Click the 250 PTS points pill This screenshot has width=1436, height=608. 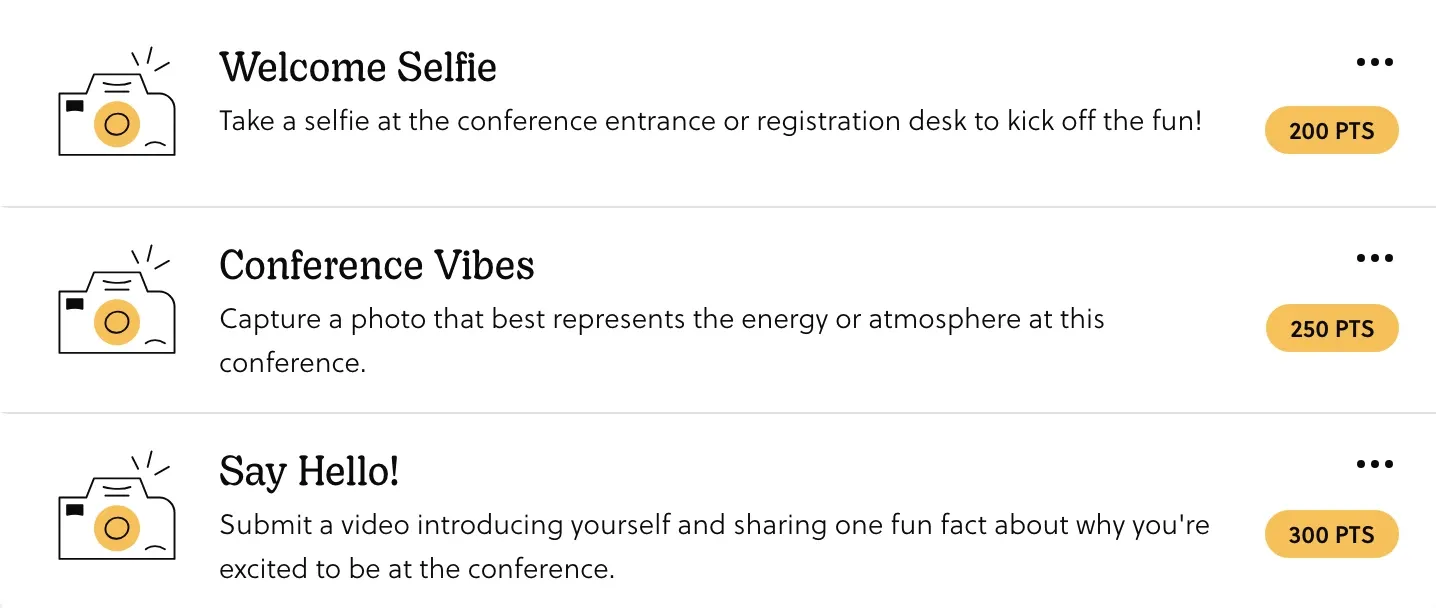tap(1331, 328)
